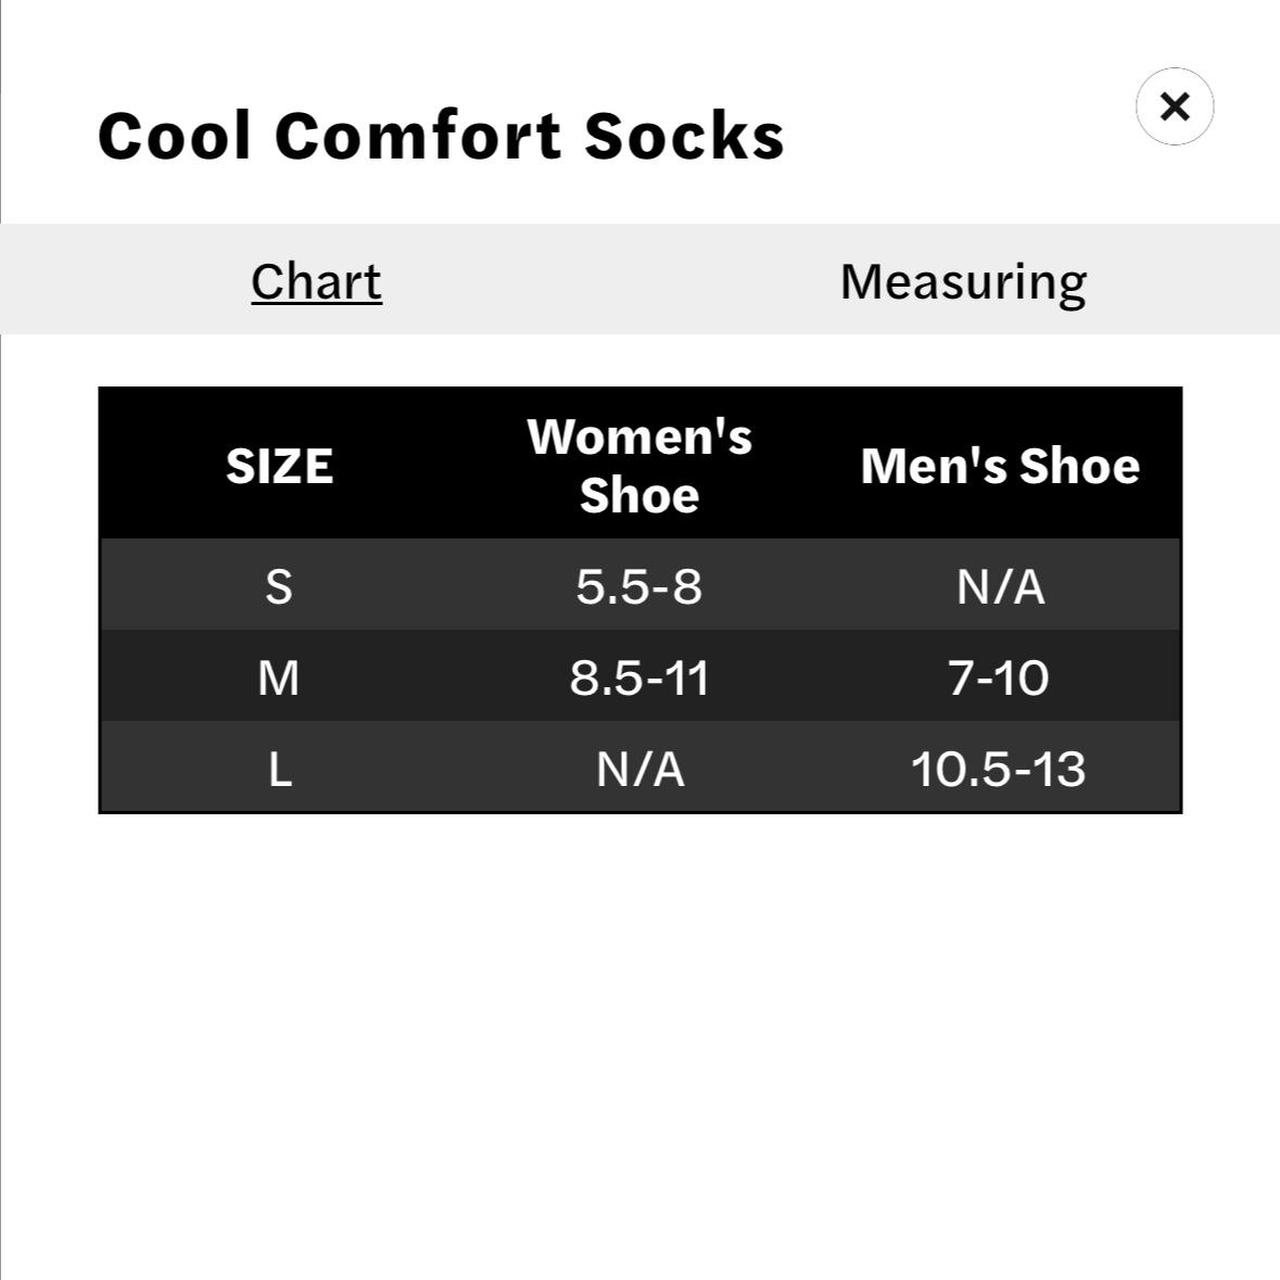Select the M size row
Image resolution: width=1280 pixels, height=1280 pixels.
(281, 678)
